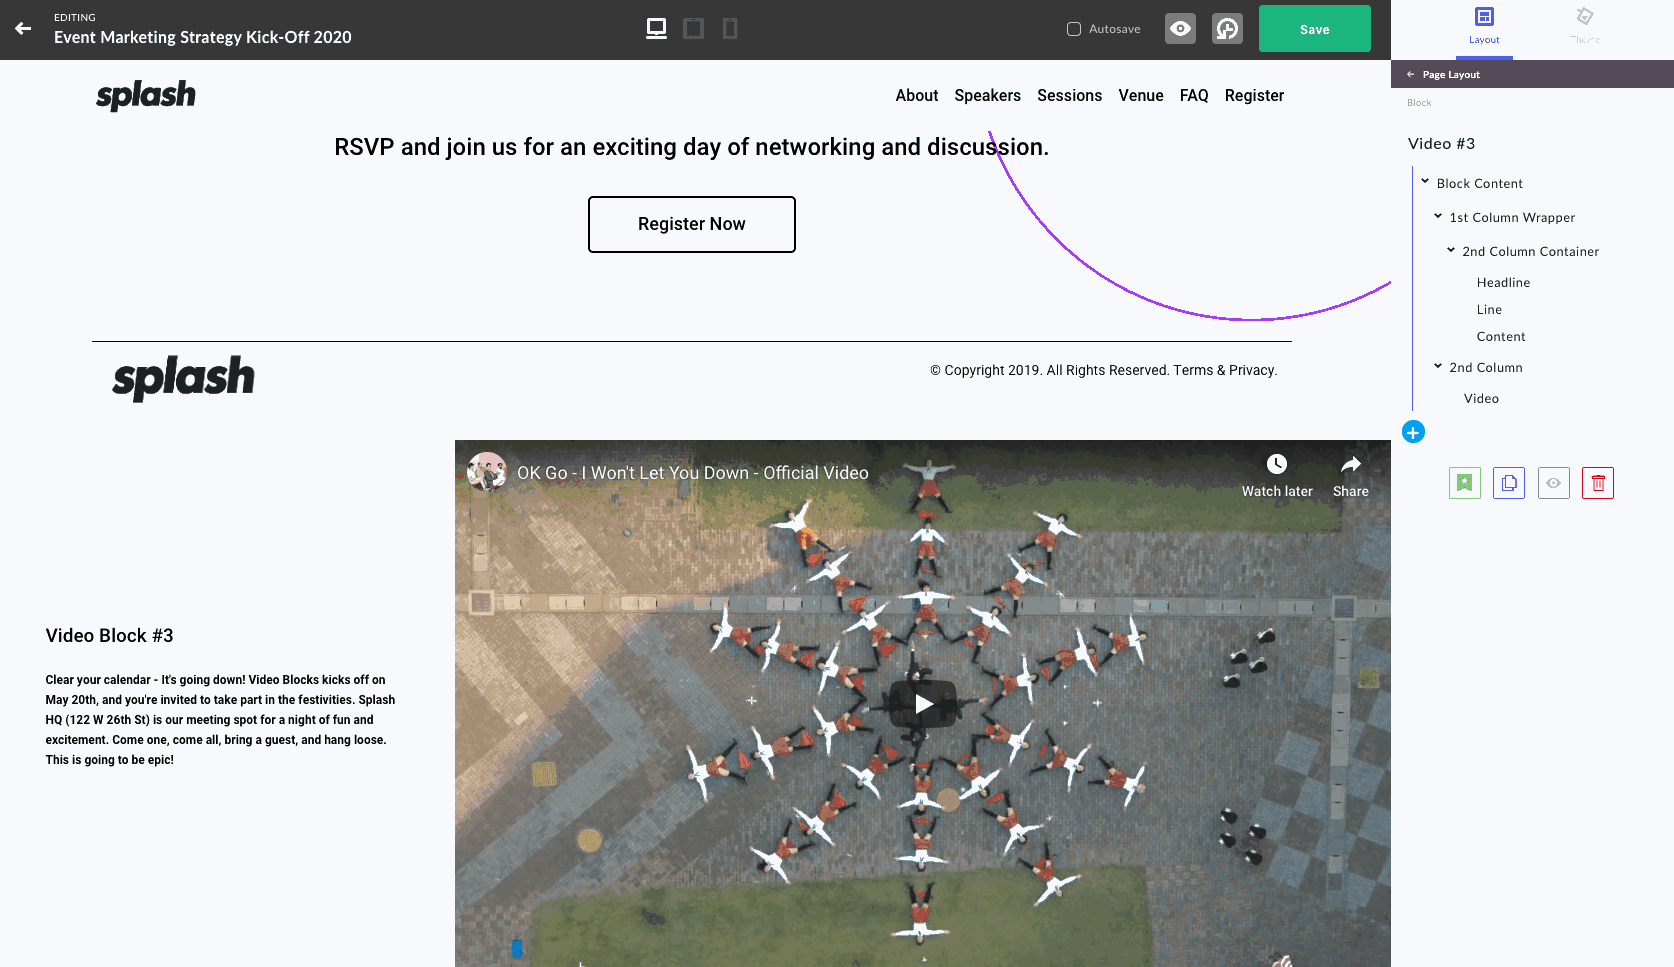The width and height of the screenshot is (1674, 967).
Task: Open Register nav link
Action: pyautogui.click(x=1254, y=95)
